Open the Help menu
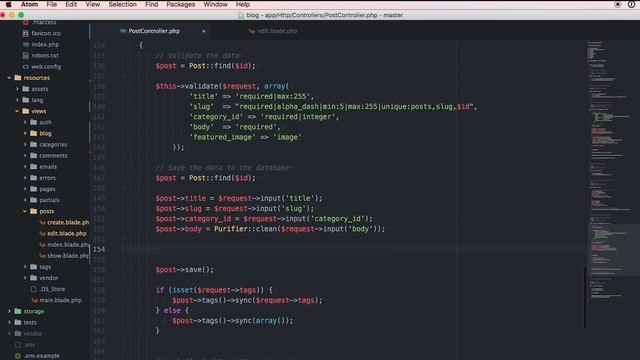This screenshot has width=640, height=360. [x=242, y=4]
